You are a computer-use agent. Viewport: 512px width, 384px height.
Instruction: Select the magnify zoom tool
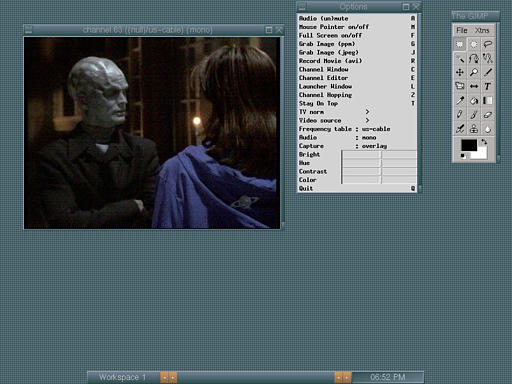(x=474, y=72)
